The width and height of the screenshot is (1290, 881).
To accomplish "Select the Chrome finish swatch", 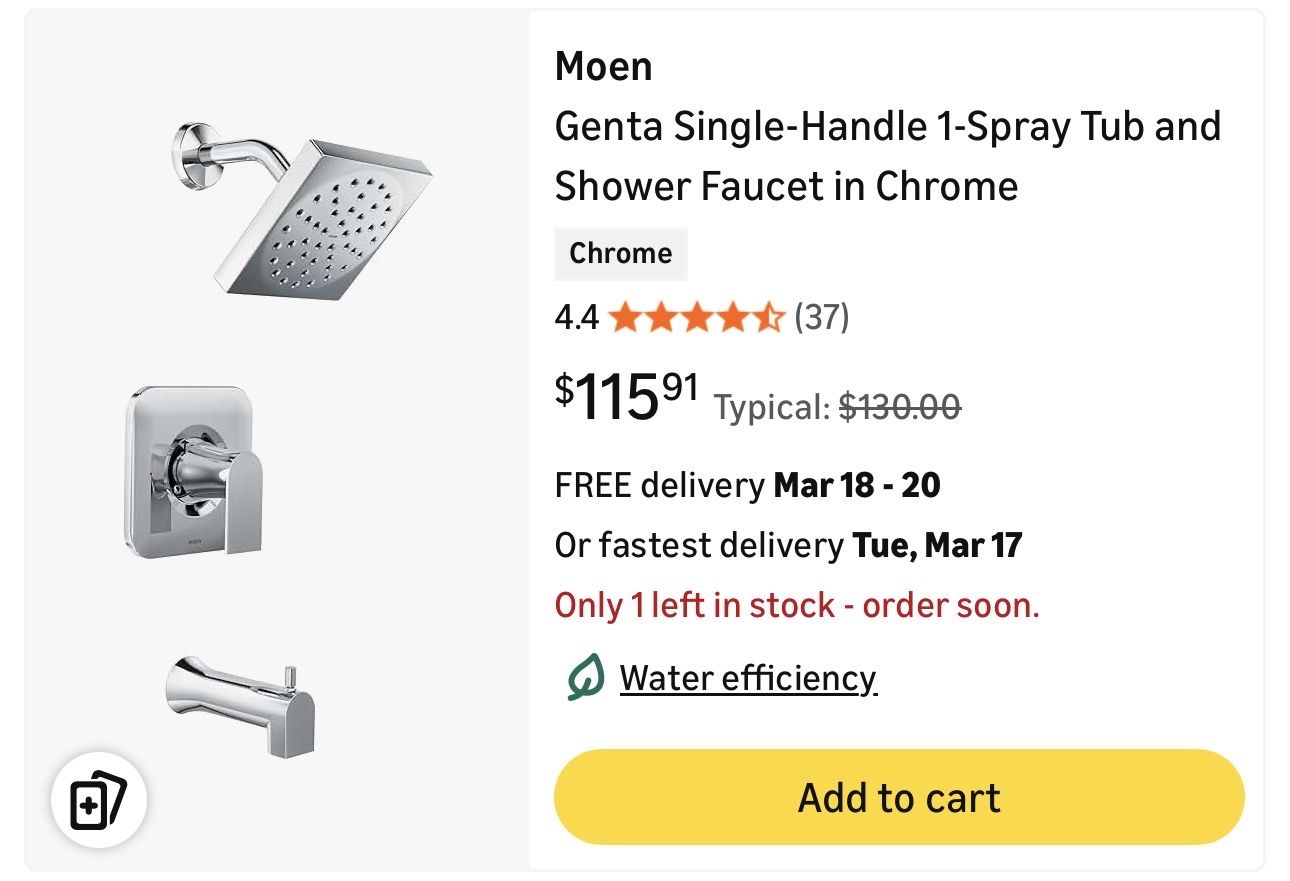I will (620, 253).
